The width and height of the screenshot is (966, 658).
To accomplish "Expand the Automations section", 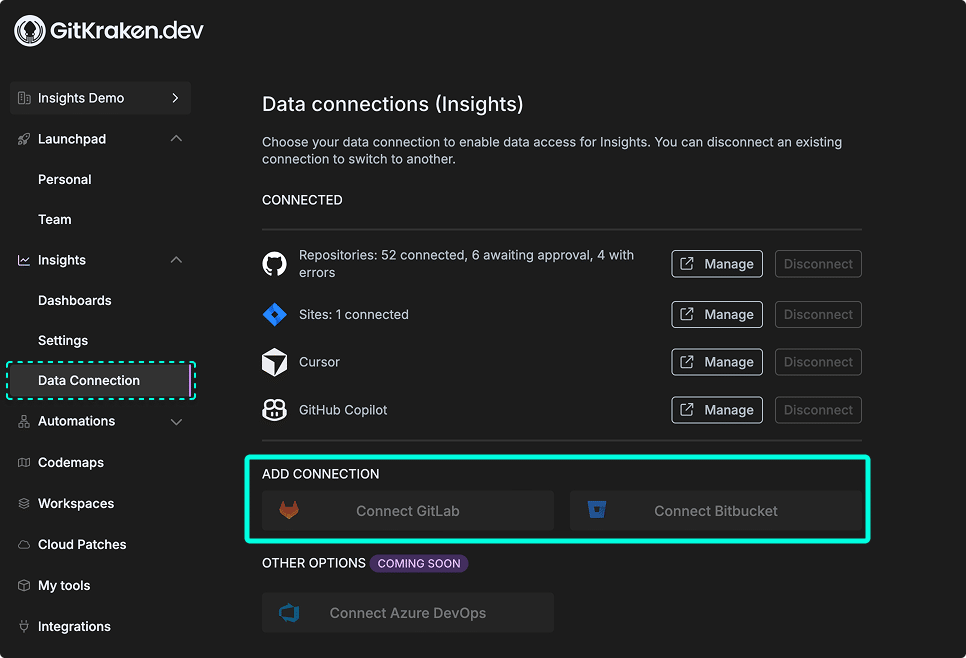I will coord(176,421).
